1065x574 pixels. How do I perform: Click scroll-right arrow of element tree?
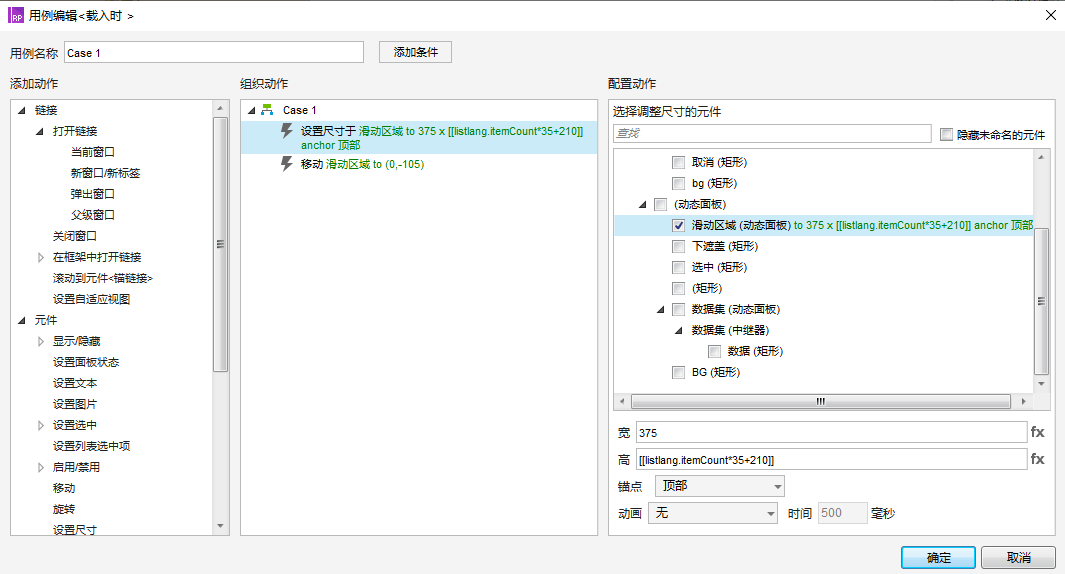(1024, 401)
